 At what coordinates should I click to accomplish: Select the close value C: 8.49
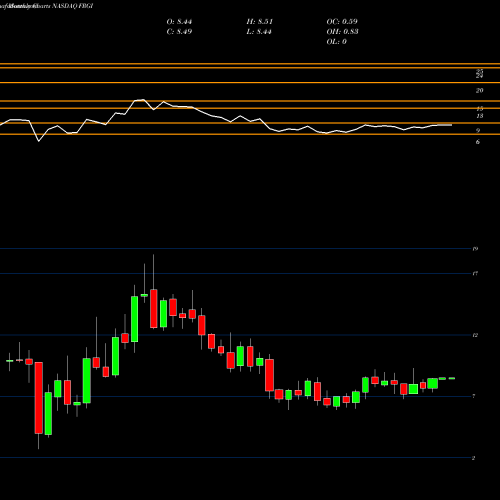point(179,32)
